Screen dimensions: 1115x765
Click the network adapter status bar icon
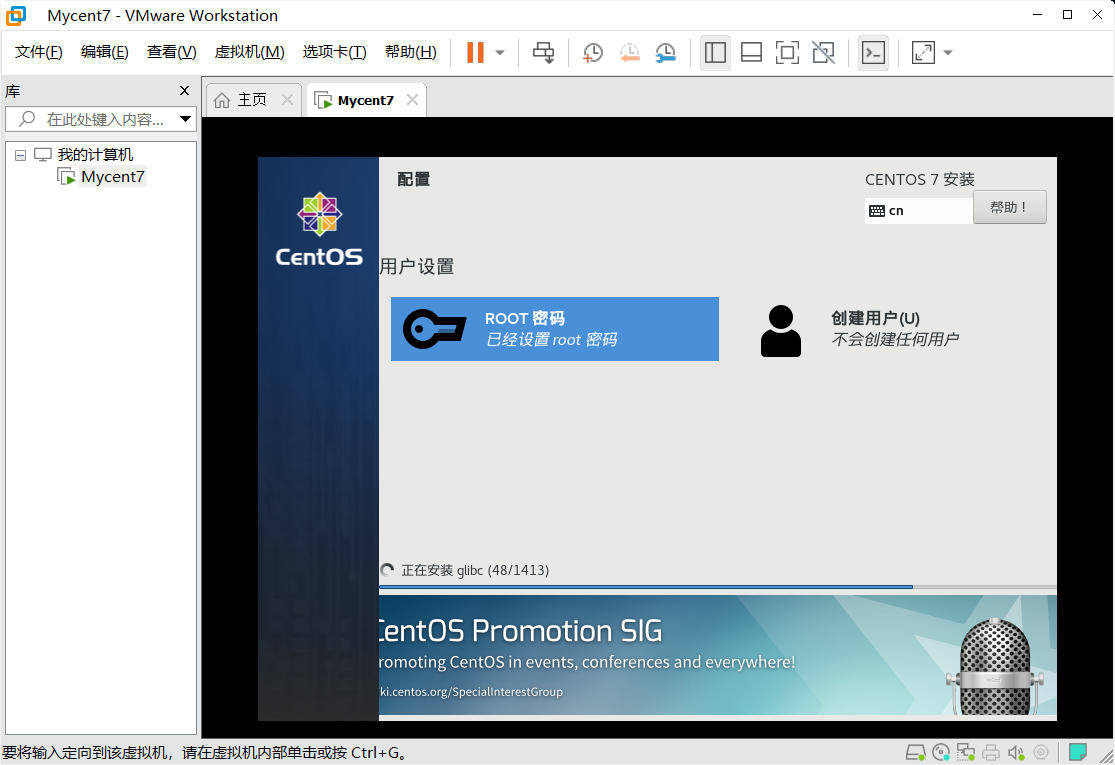coord(966,752)
